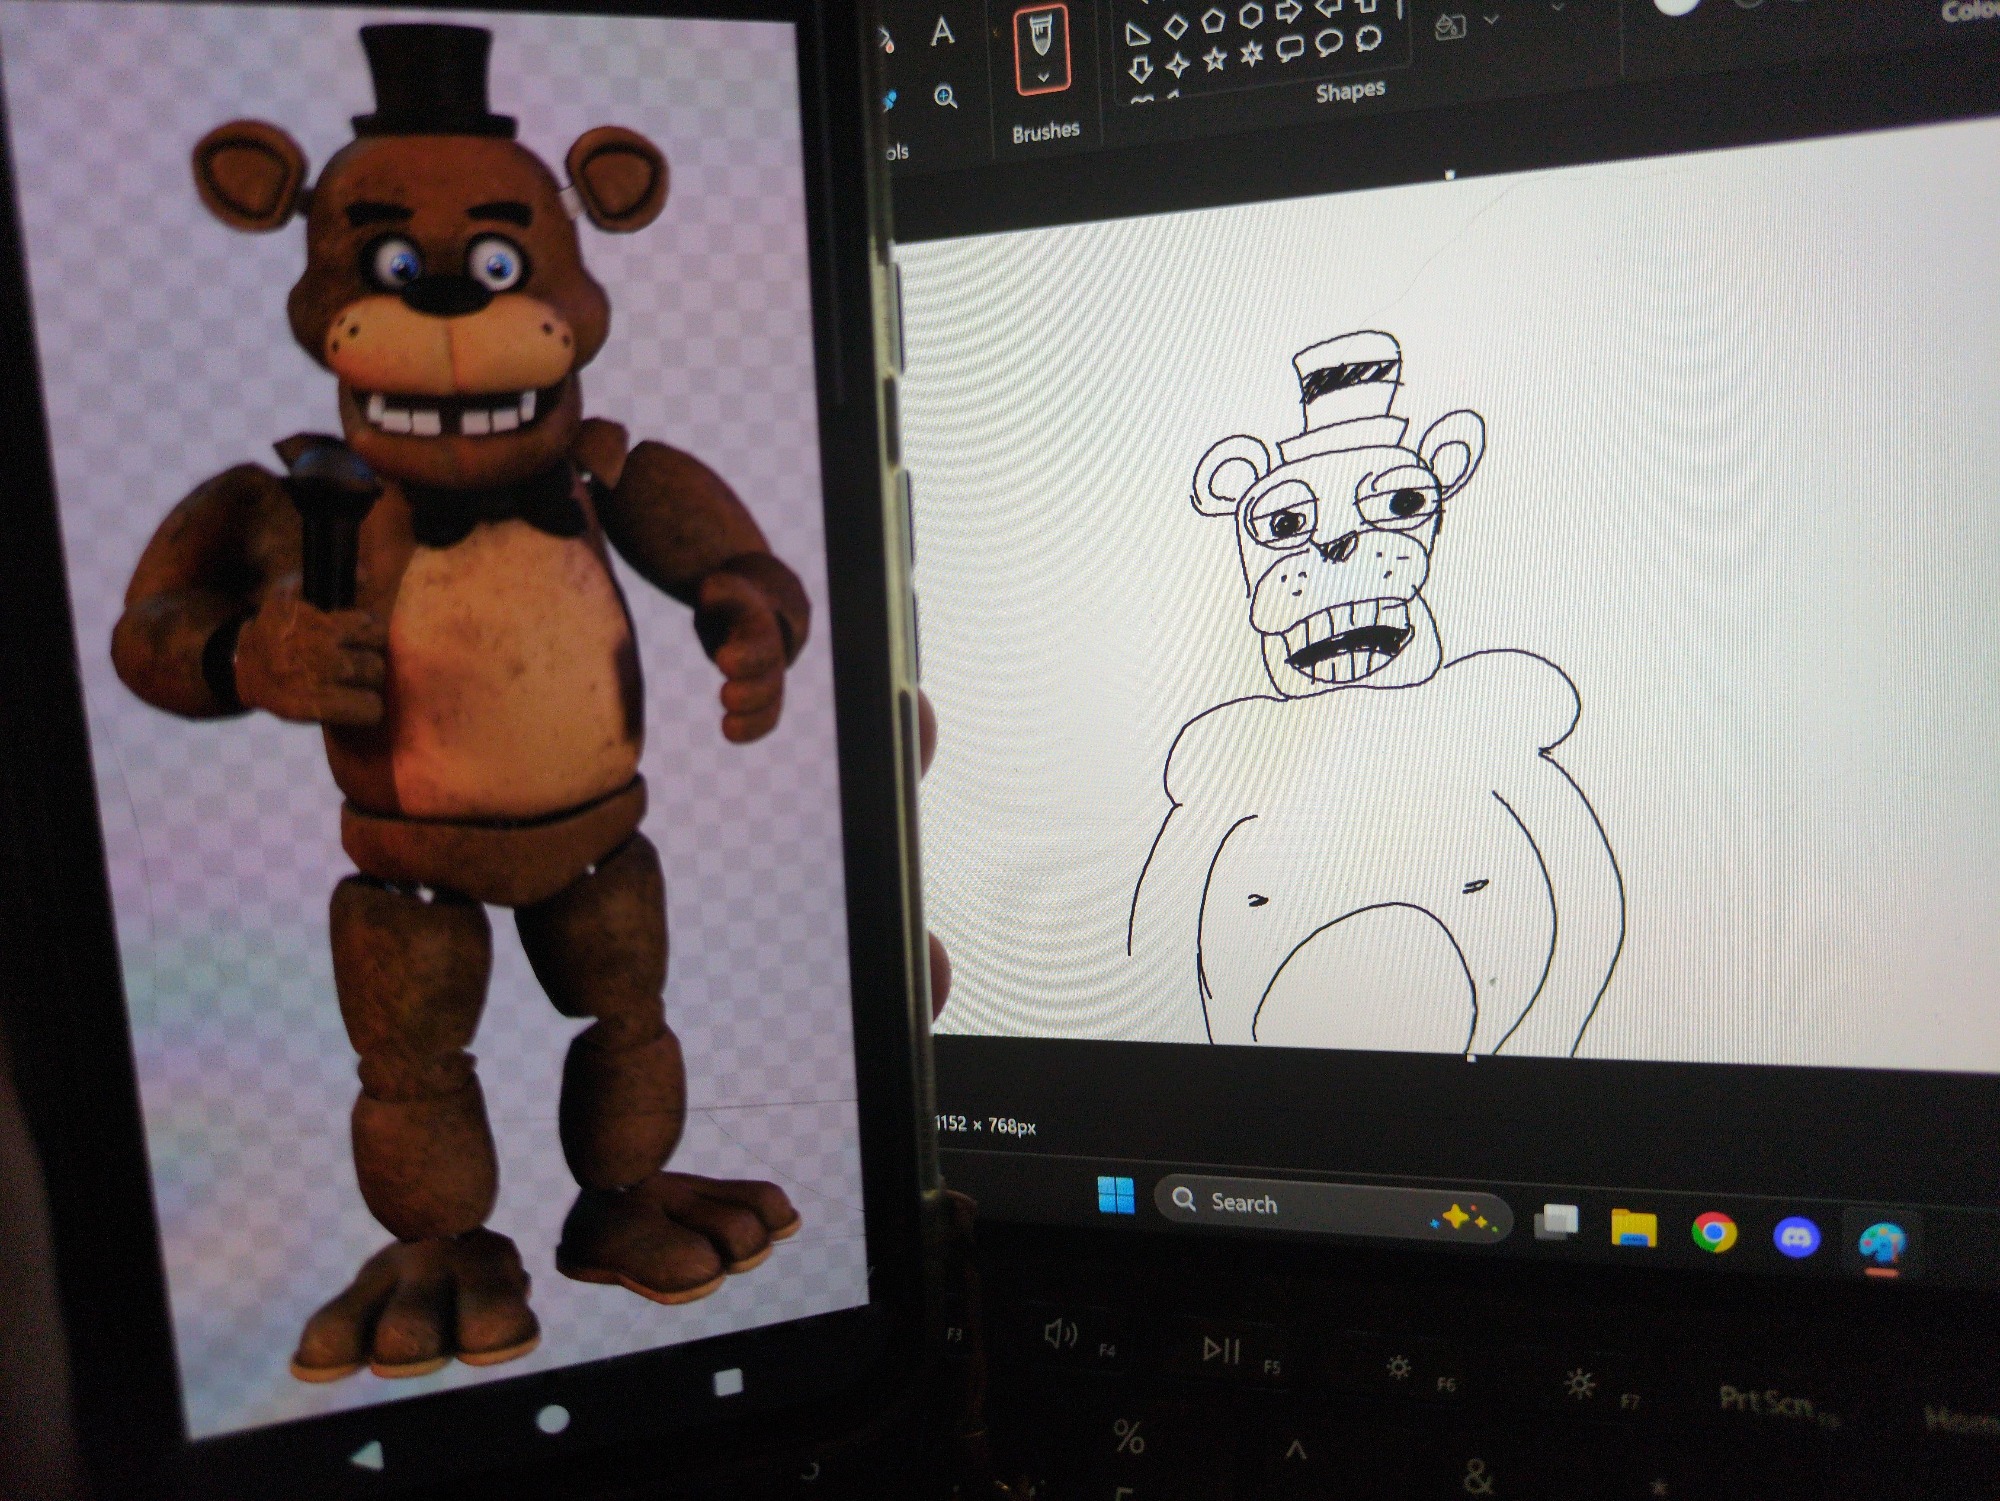
Task: Select the right triangle shape
Action: point(1138,36)
